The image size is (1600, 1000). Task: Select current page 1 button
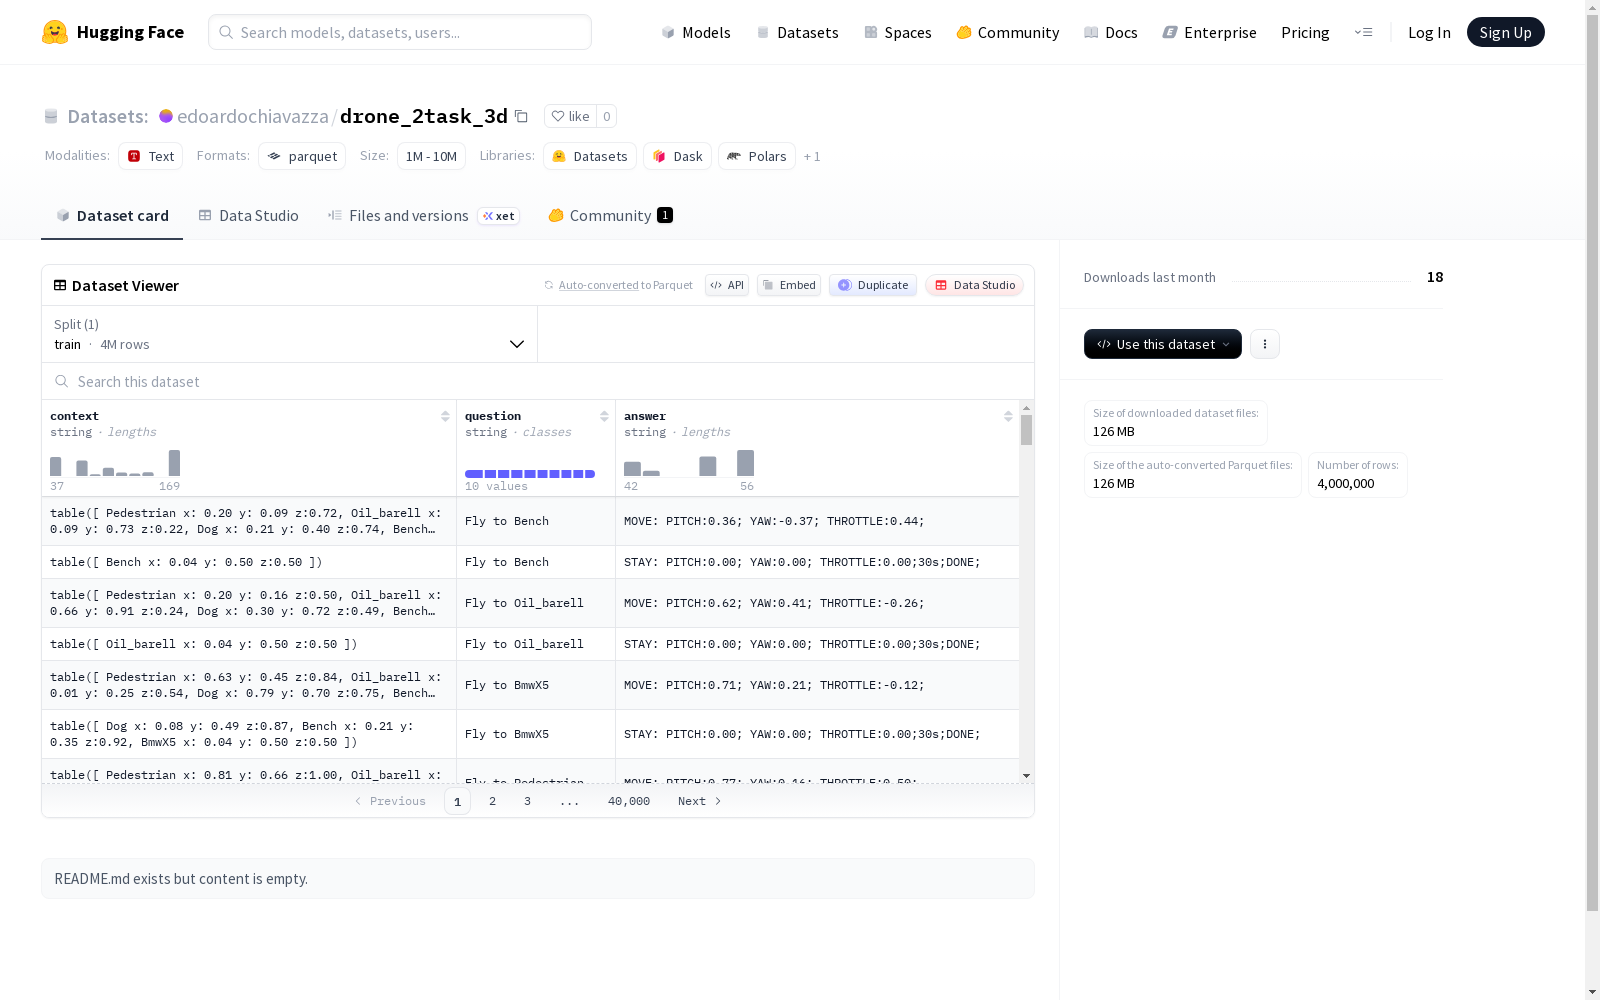click(x=457, y=801)
